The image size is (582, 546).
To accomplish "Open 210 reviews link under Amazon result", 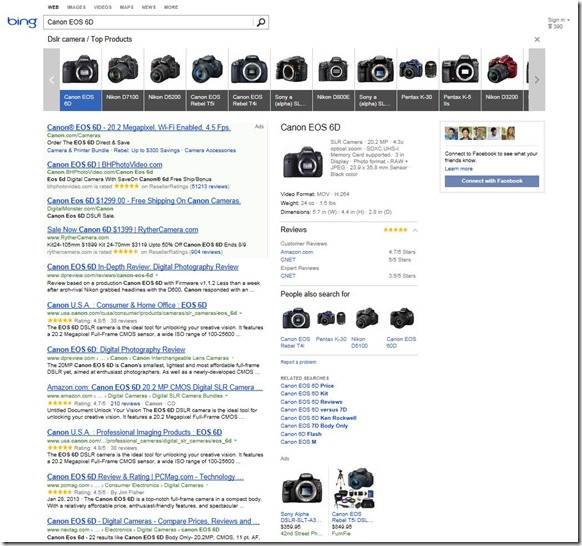I will click(125, 403).
